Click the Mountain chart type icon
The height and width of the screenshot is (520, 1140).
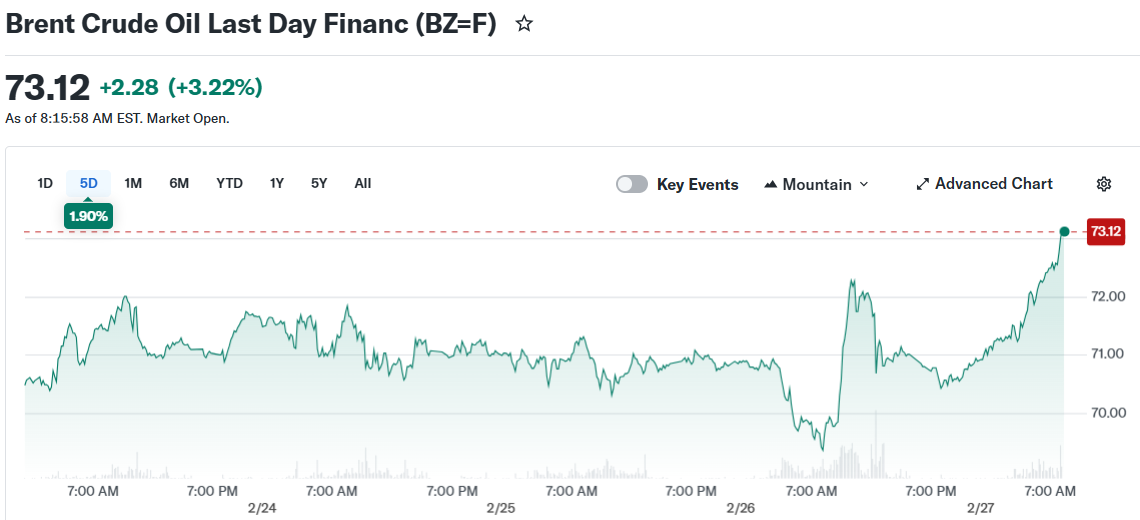[771, 185]
